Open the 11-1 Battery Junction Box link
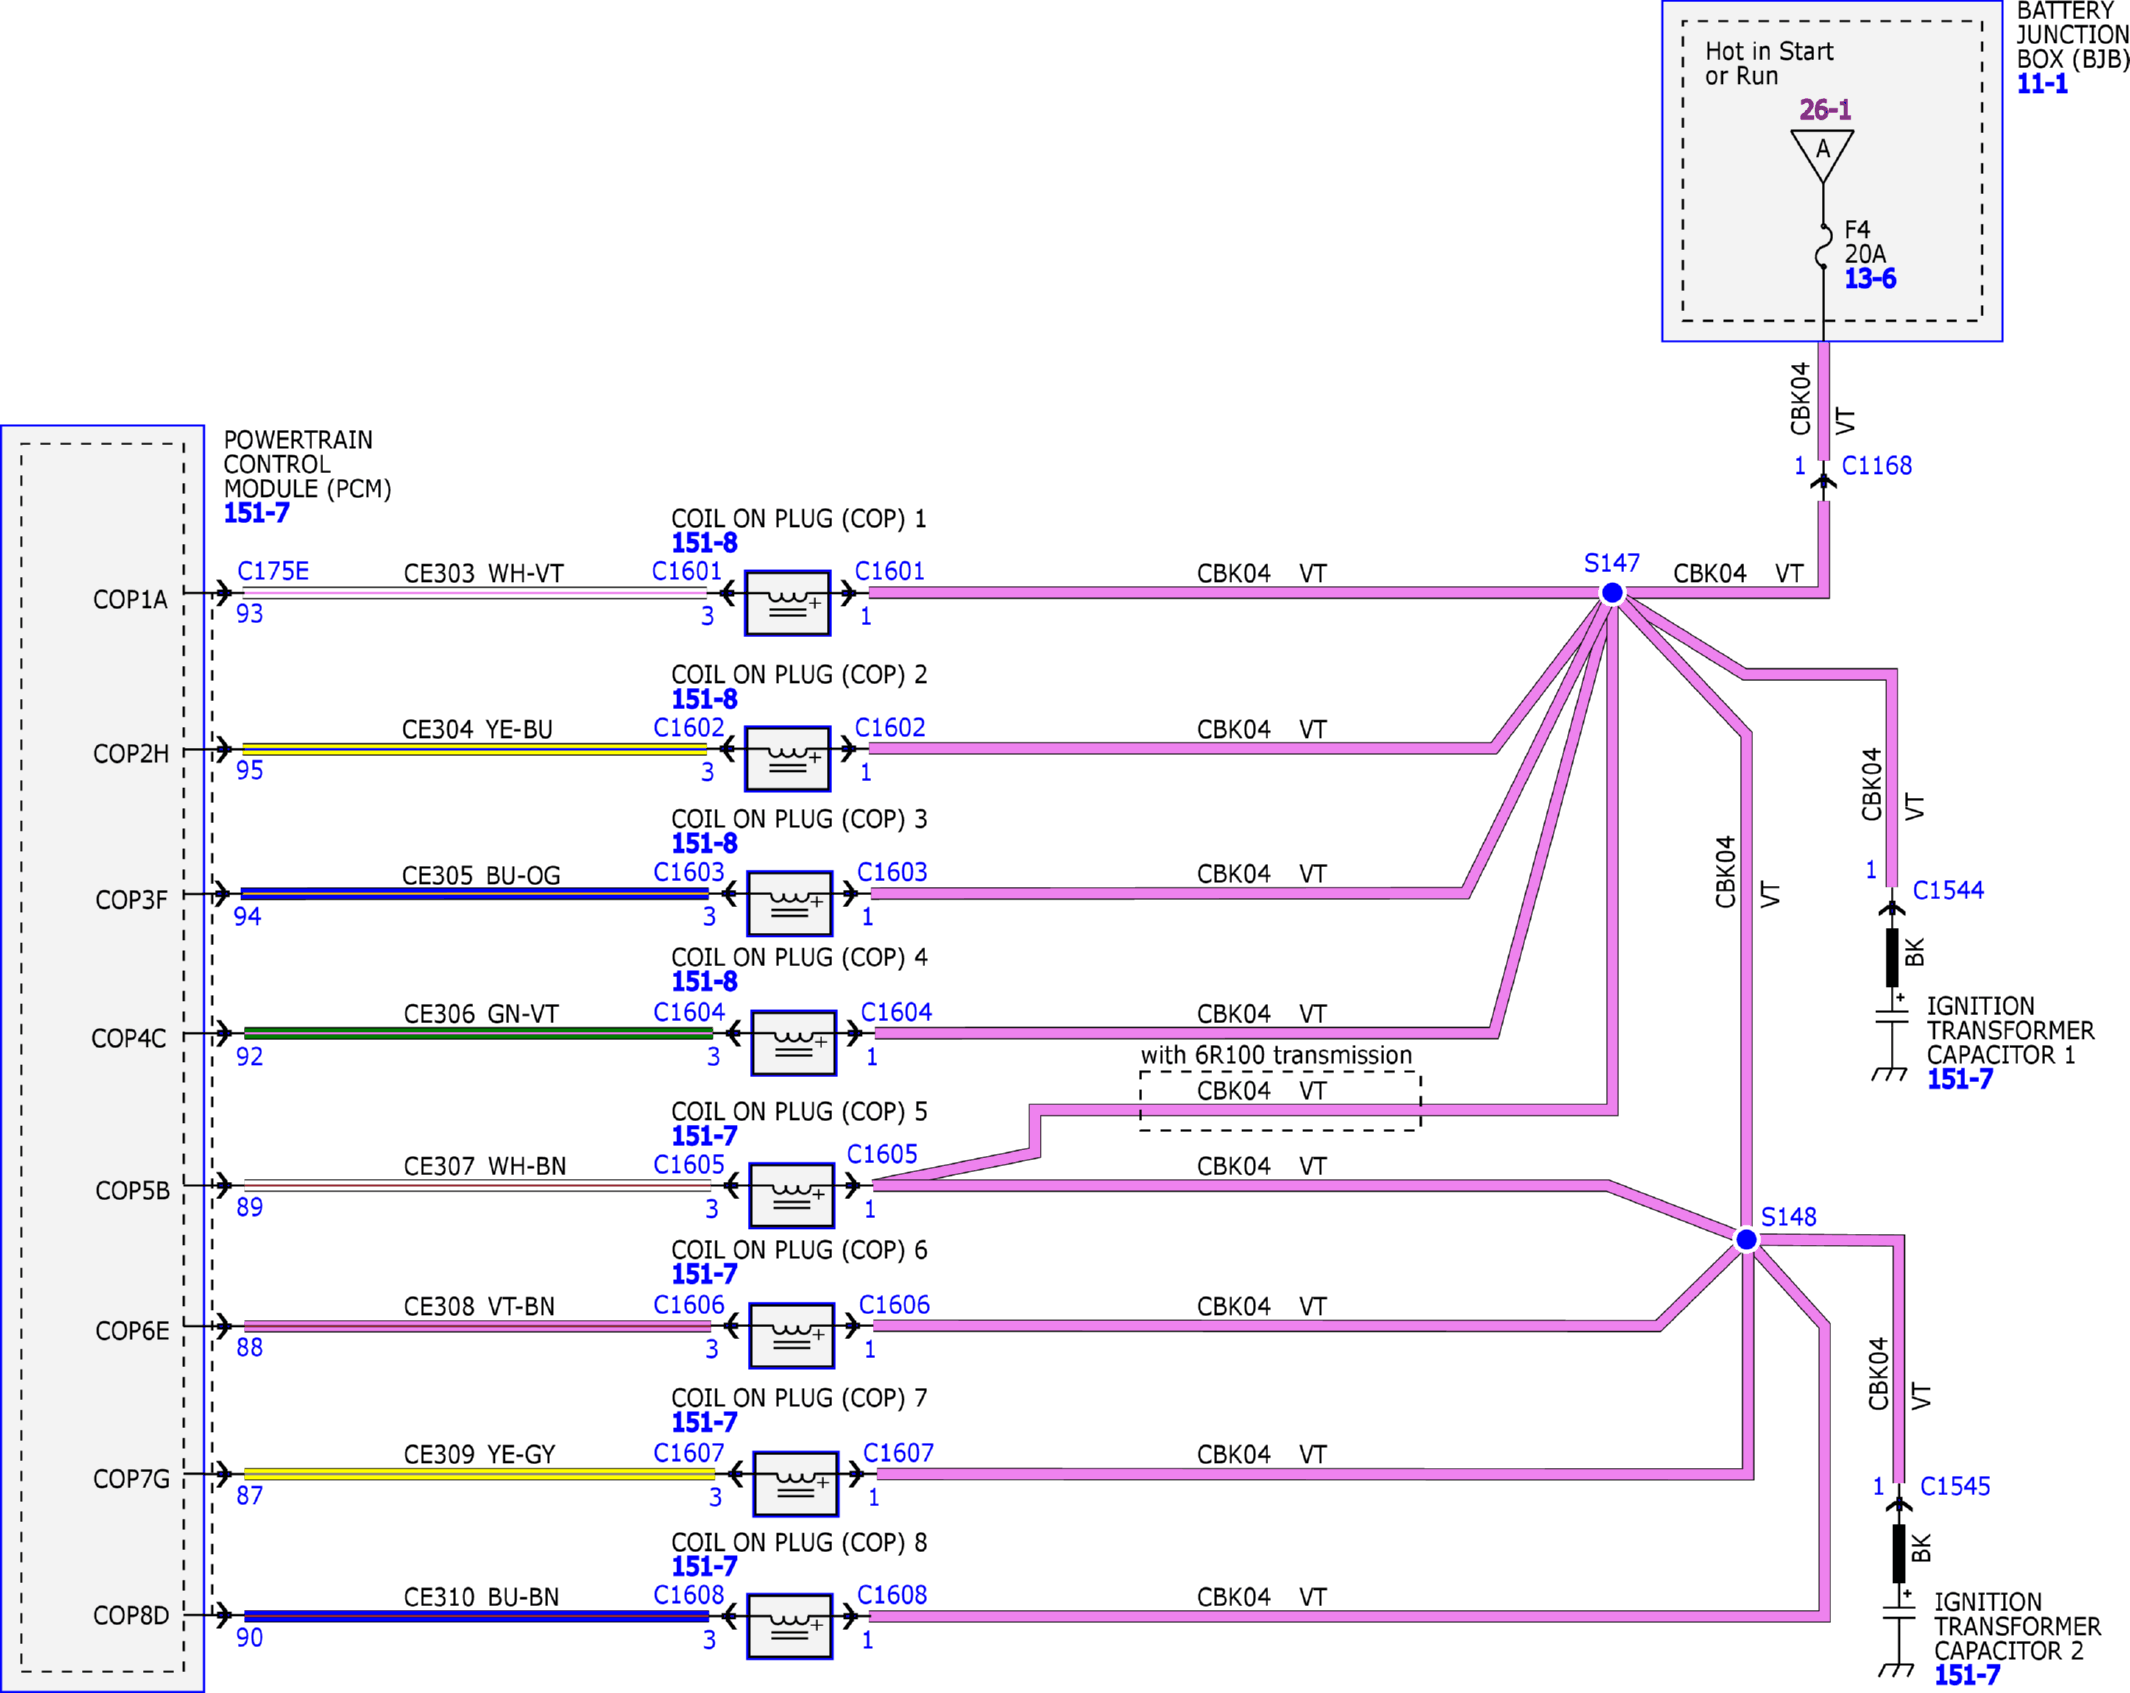This screenshot has width=2130, height=1693. [2042, 84]
